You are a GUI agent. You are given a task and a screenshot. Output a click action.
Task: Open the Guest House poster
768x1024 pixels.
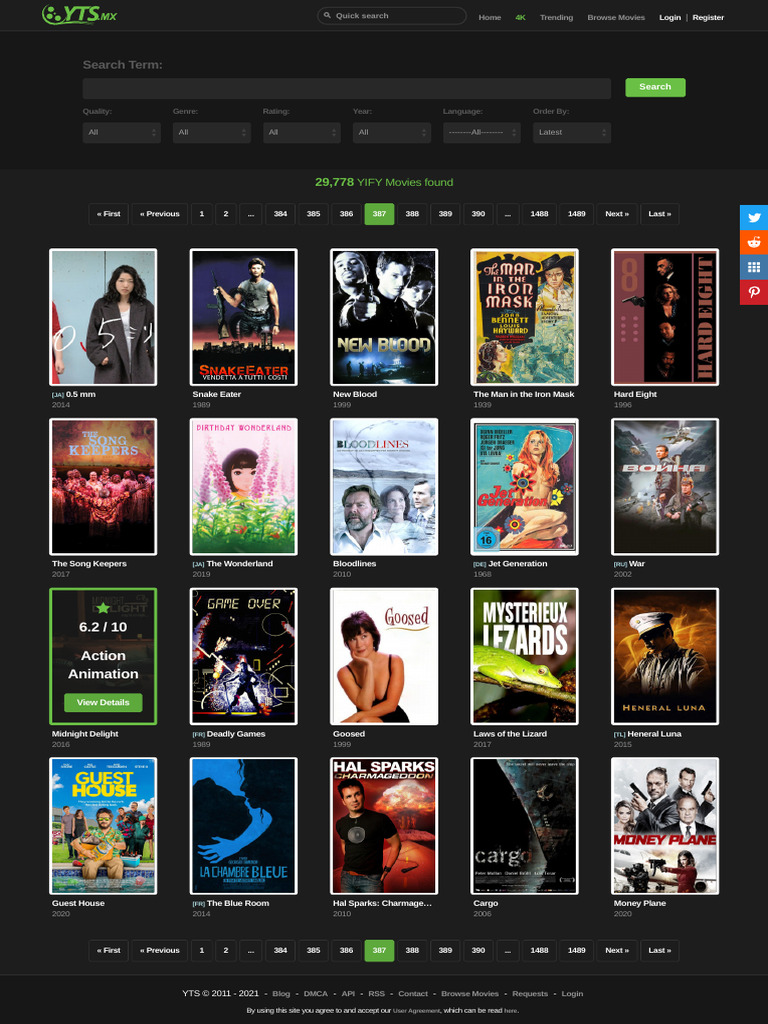pyautogui.click(x=103, y=827)
